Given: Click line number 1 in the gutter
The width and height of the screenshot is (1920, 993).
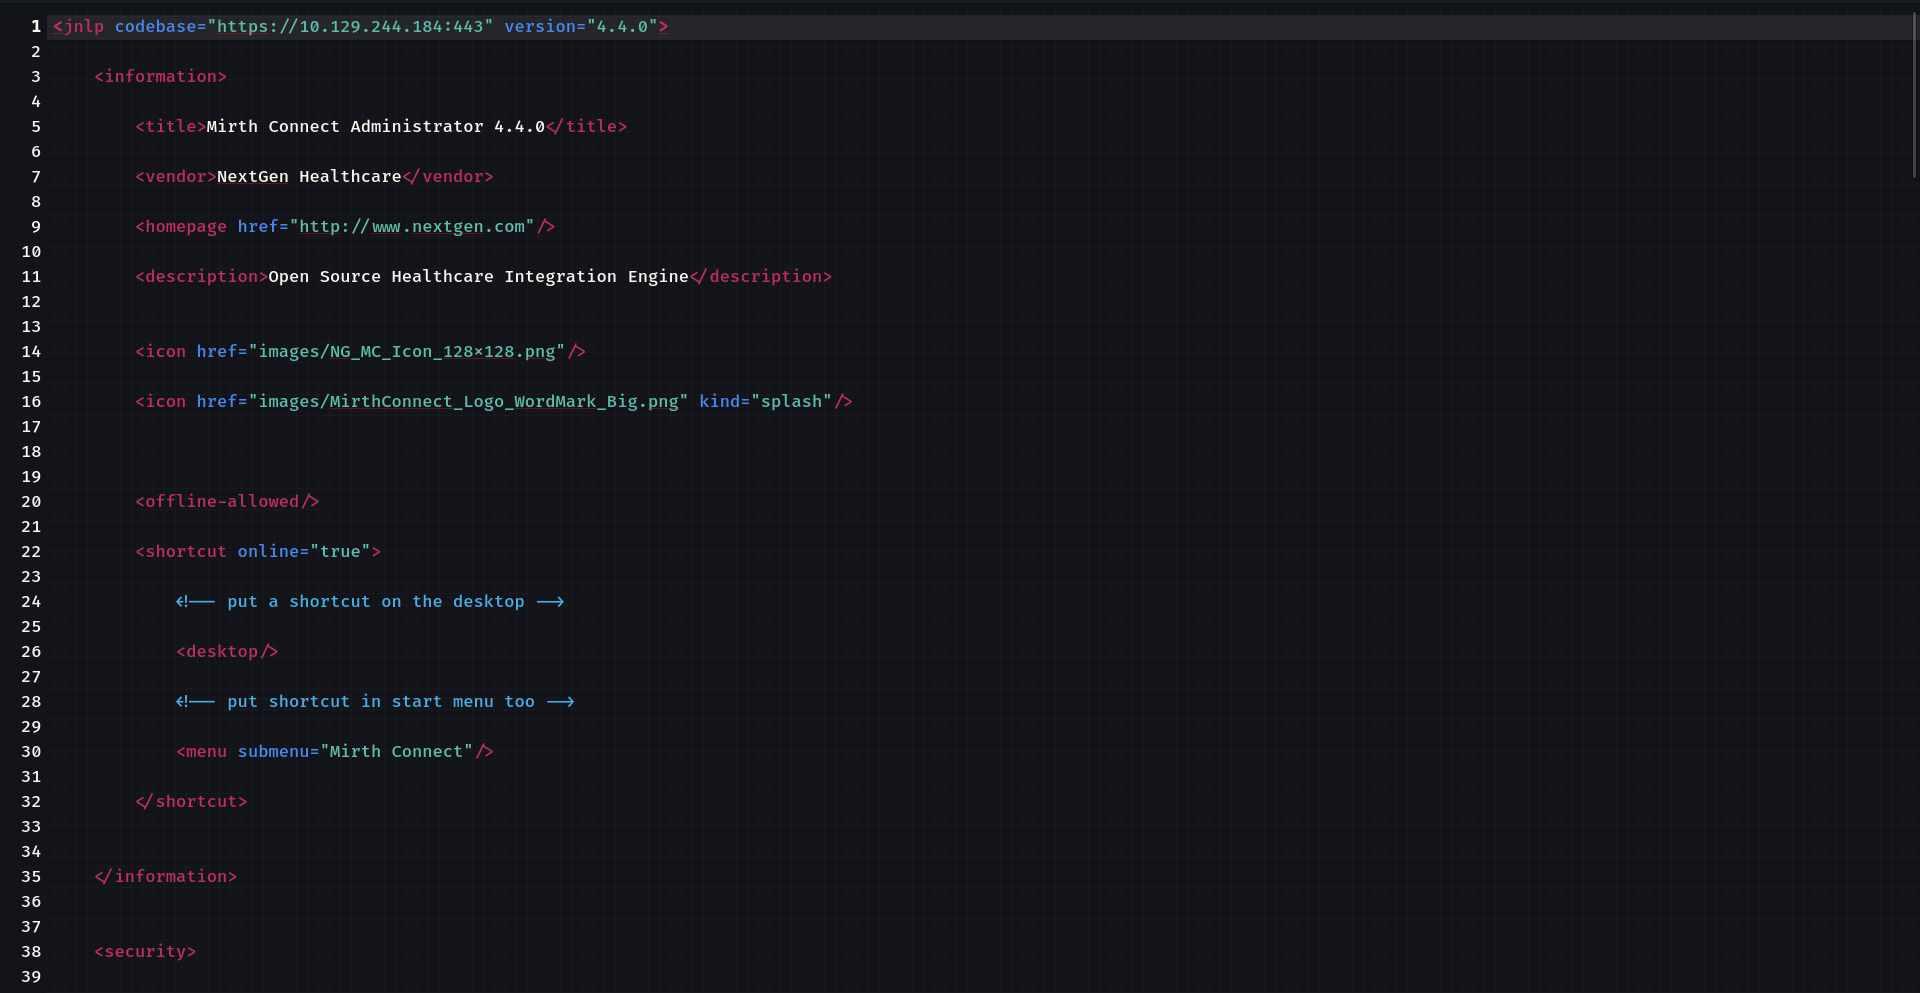Looking at the screenshot, I should [x=35, y=27].
